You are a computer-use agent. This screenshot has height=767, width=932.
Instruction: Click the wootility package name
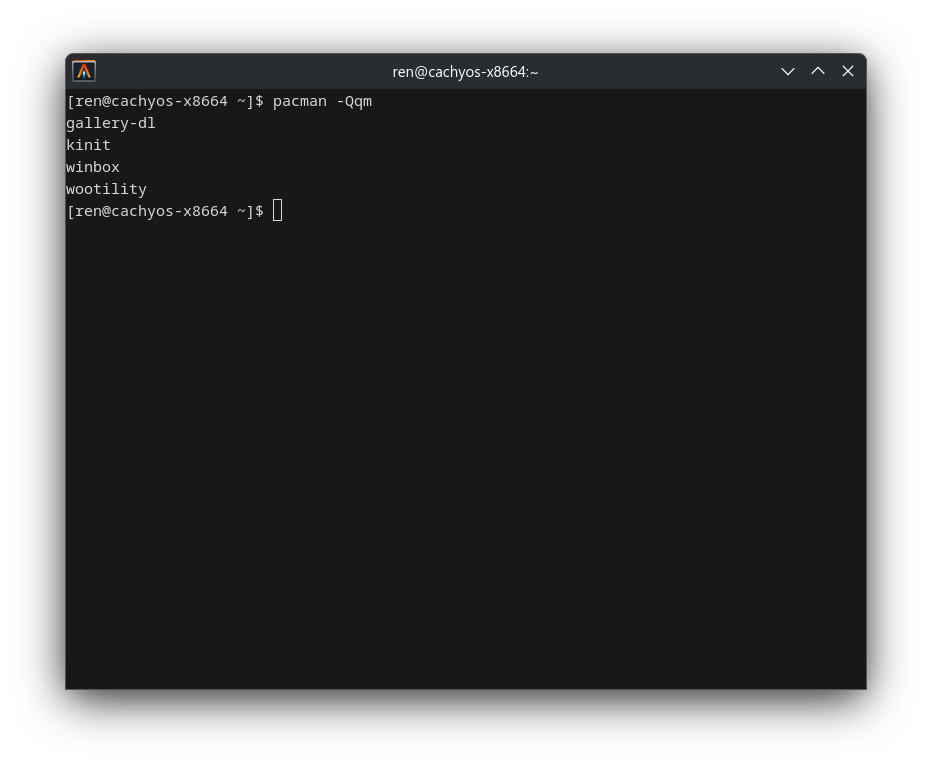coord(106,189)
